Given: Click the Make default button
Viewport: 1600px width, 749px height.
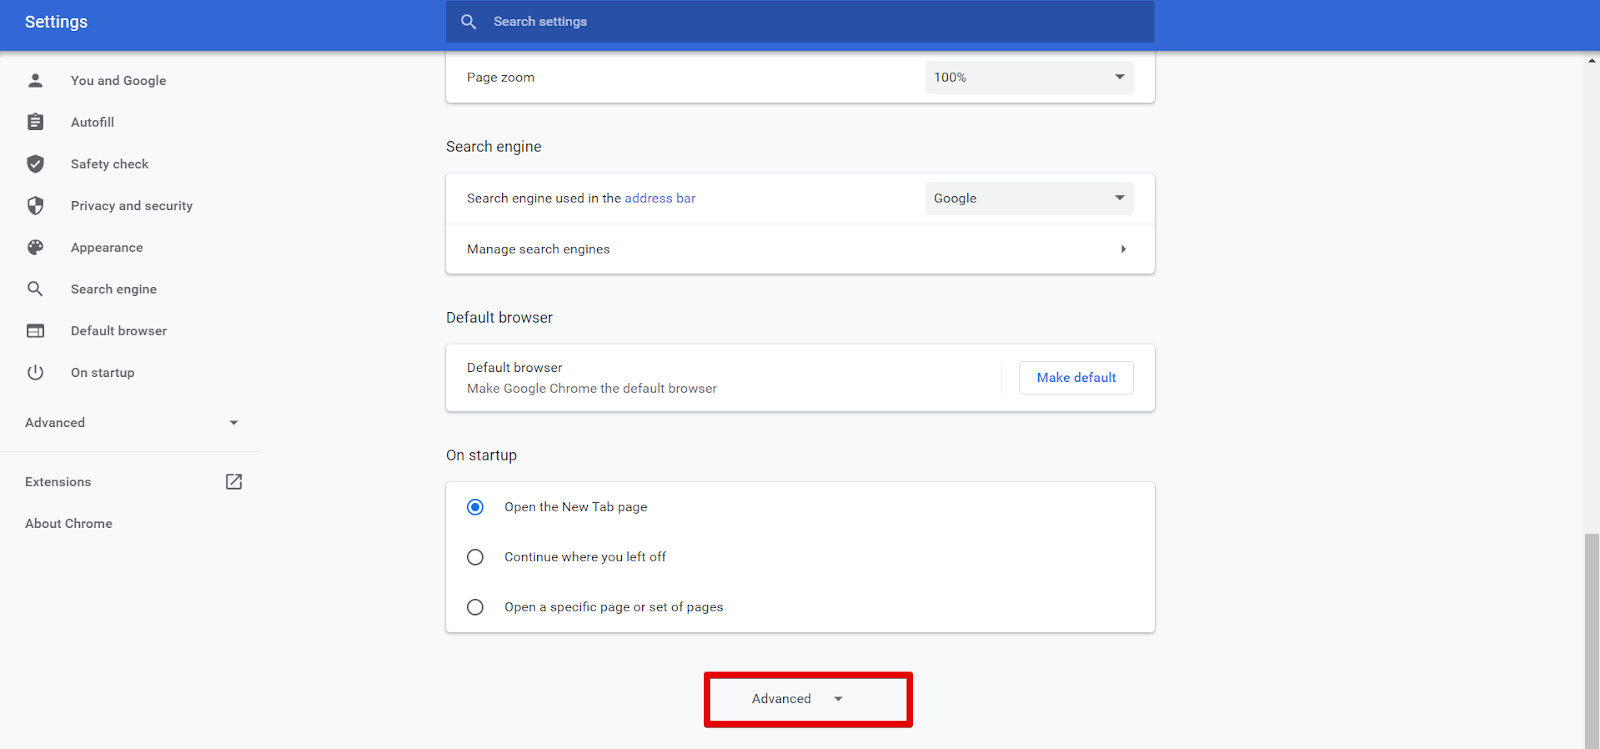Looking at the screenshot, I should [1076, 378].
